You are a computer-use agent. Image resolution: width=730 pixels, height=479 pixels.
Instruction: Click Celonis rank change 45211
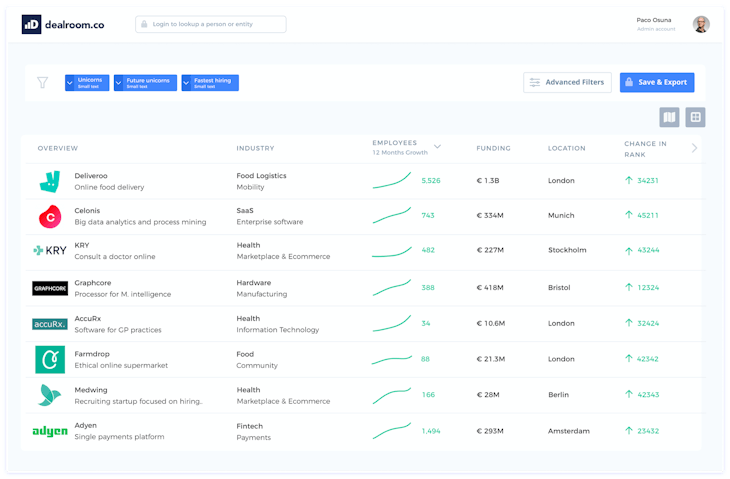pos(648,216)
